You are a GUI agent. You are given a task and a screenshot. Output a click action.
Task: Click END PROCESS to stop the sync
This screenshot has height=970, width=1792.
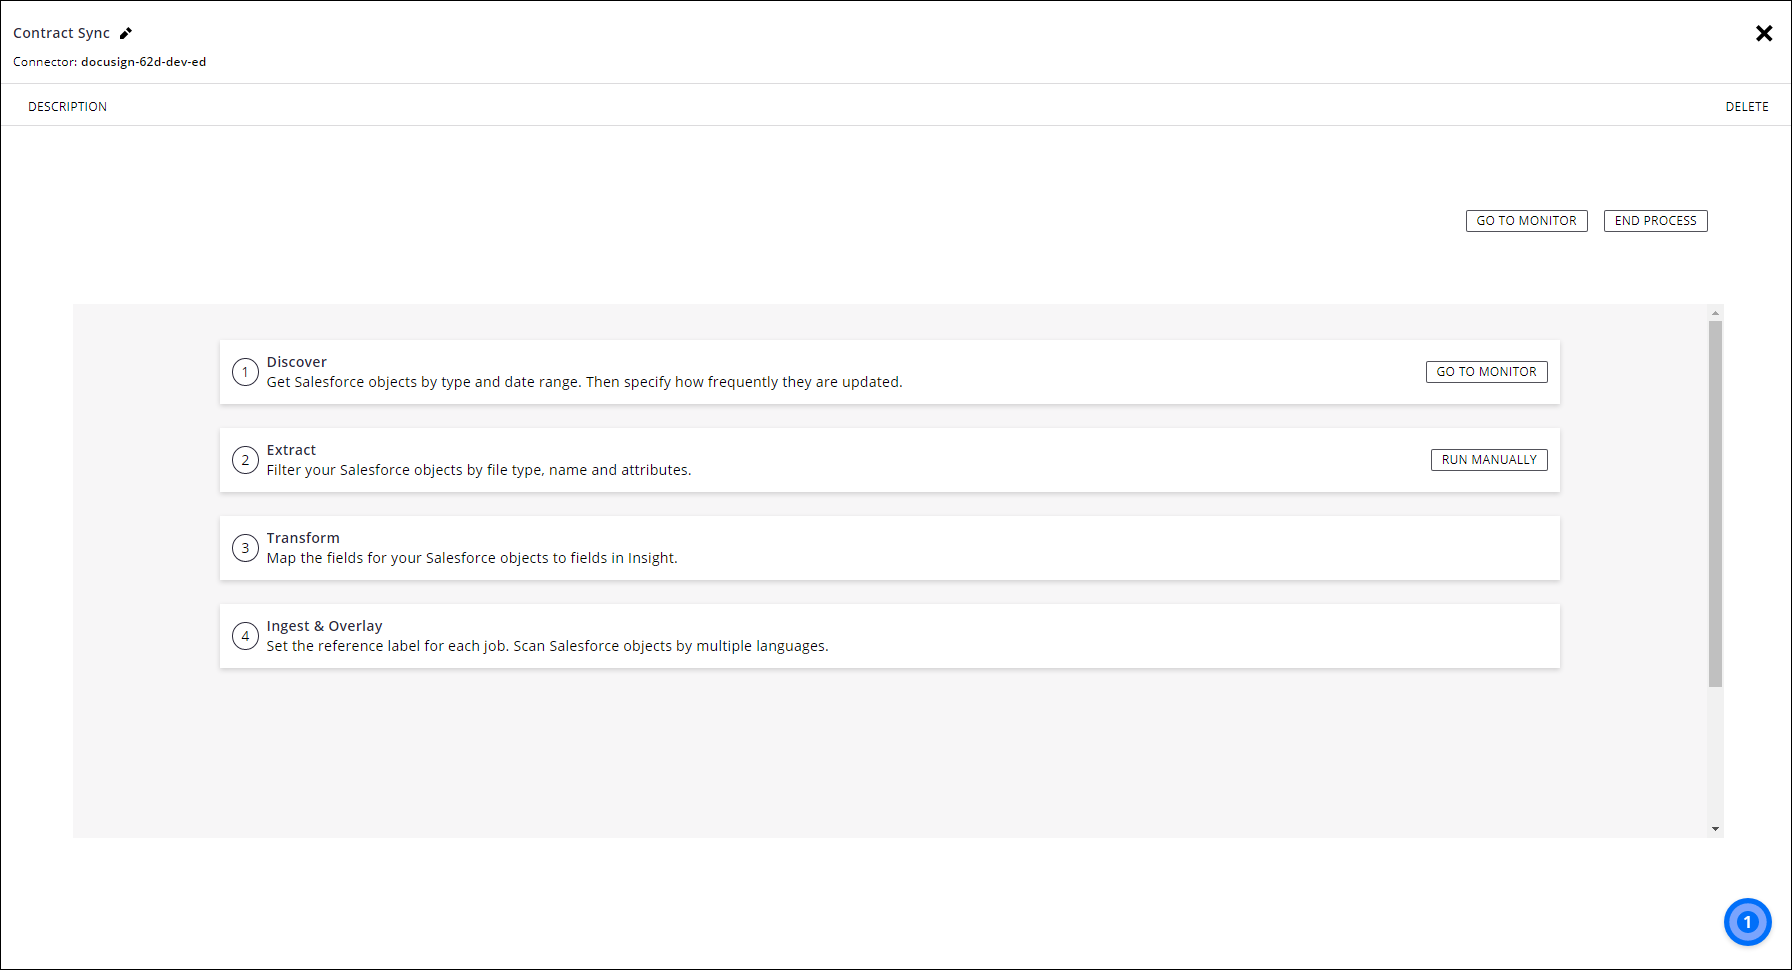point(1655,220)
